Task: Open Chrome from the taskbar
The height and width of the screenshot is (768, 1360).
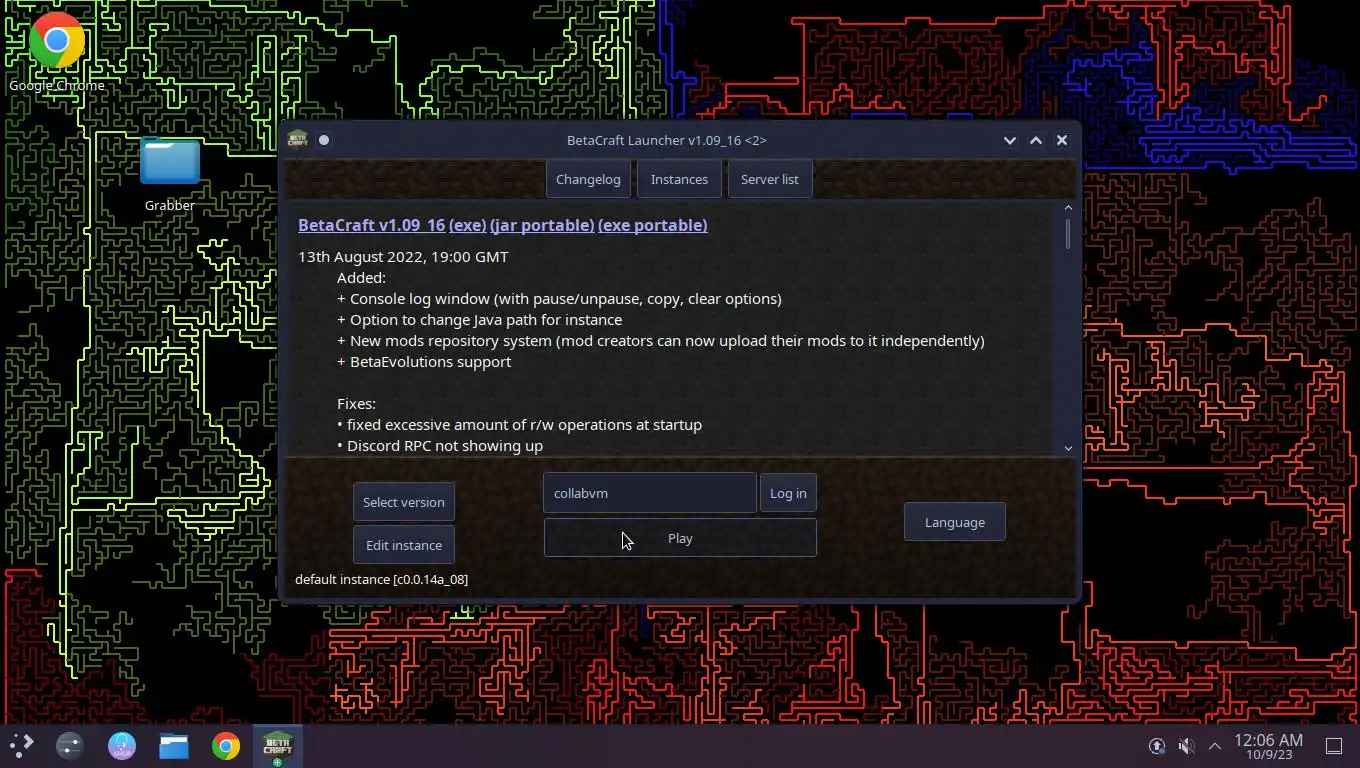Action: coord(226,746)
